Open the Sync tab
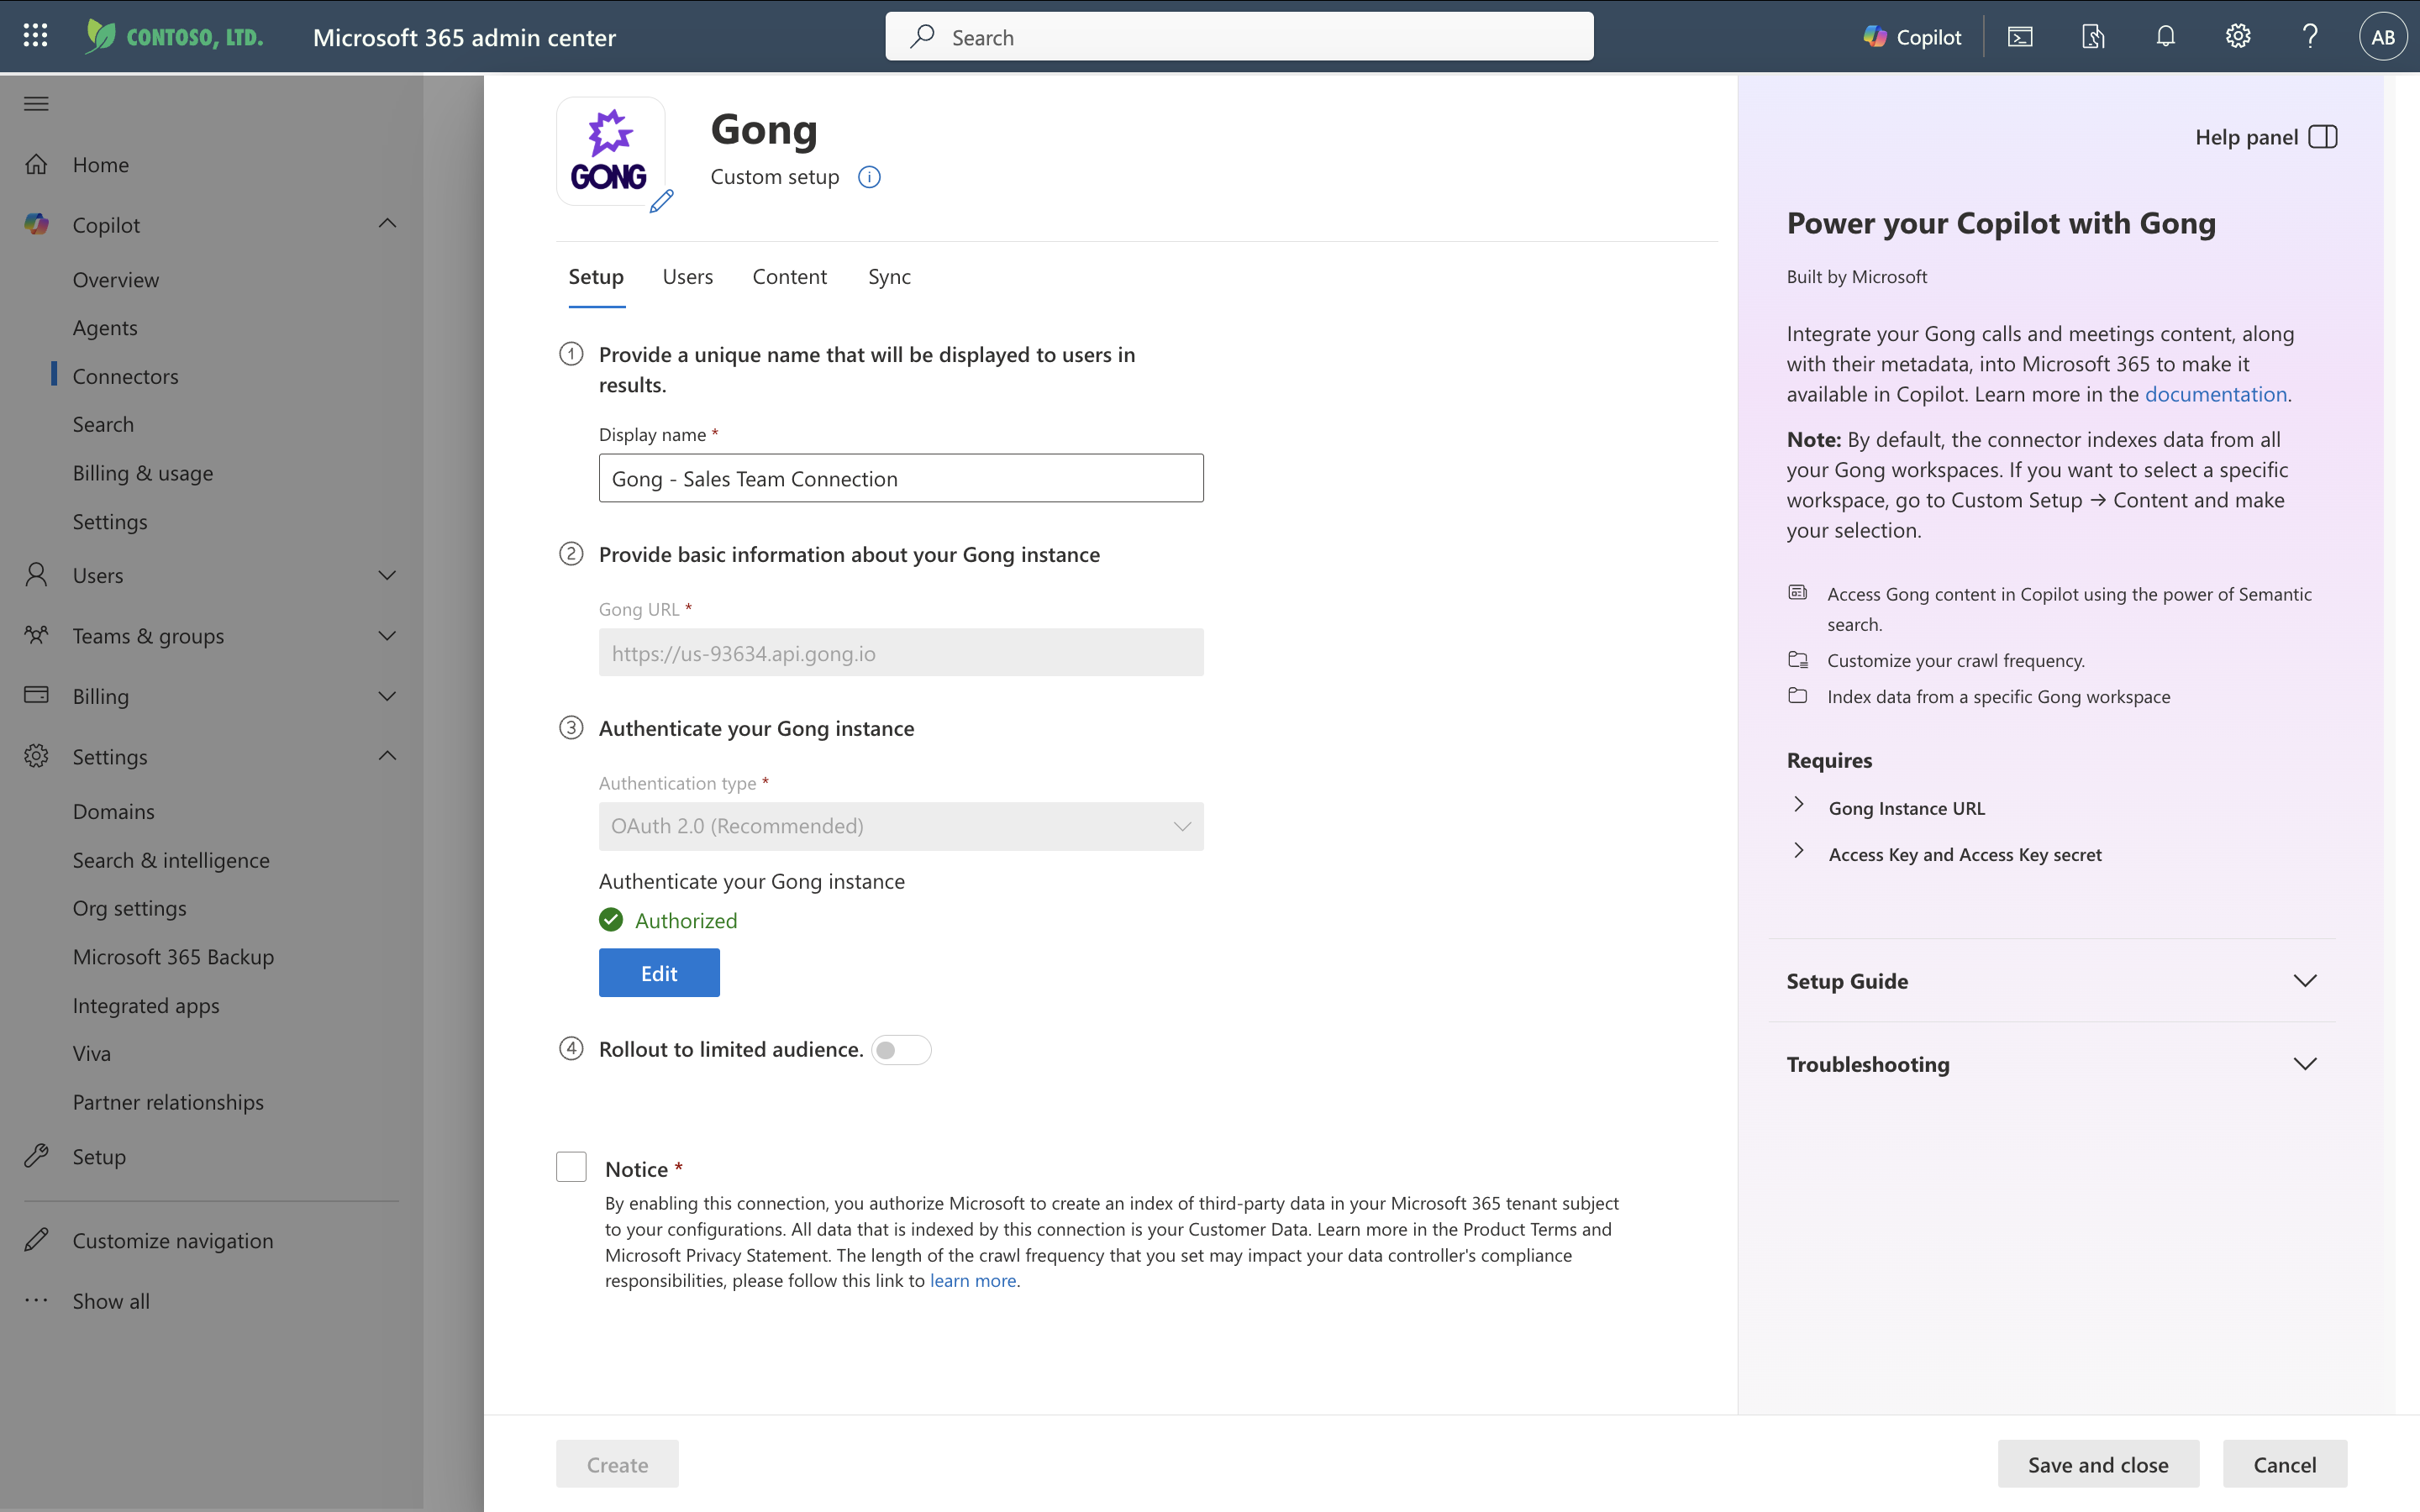This screenshot has width=2420, height=1512. coord(889,277)
